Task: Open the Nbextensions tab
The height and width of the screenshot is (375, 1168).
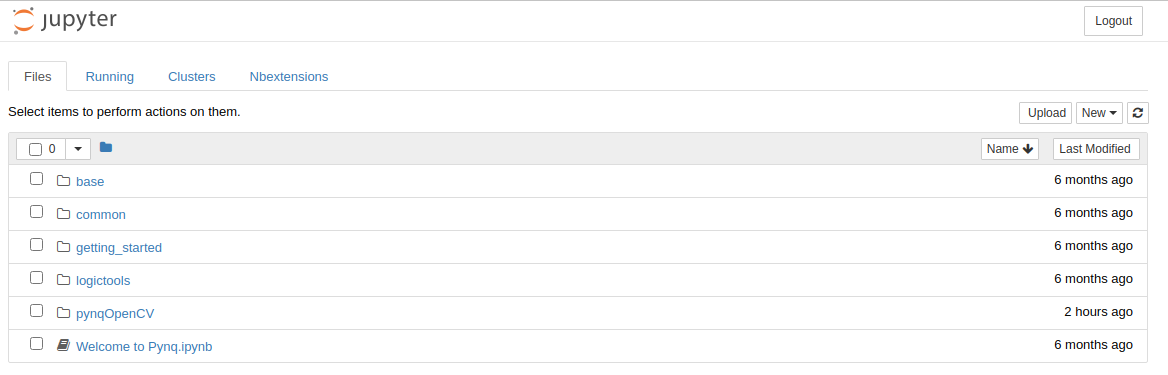Action: (x=289, y=76)
